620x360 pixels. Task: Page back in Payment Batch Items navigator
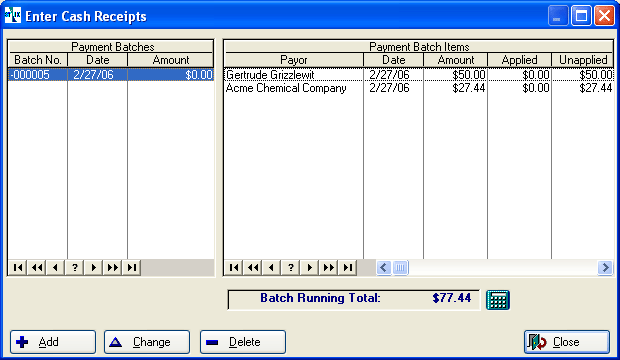click(253, 268)
